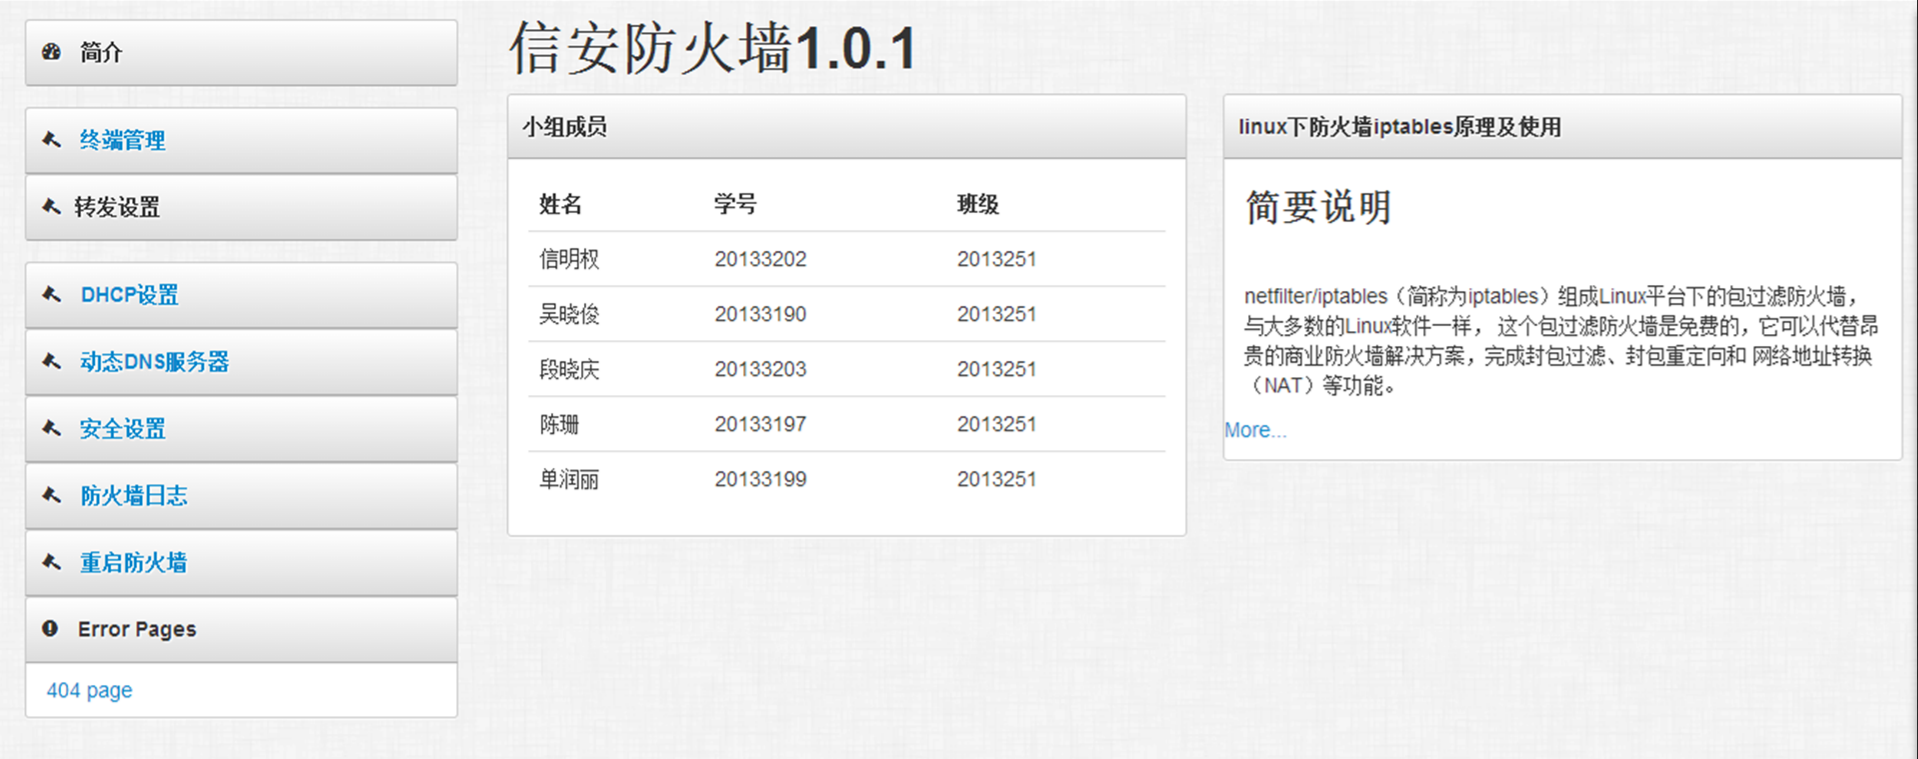Click the dashboard icon beside 简介
This screenshot has width=1918, height=759.
point(51,52)
